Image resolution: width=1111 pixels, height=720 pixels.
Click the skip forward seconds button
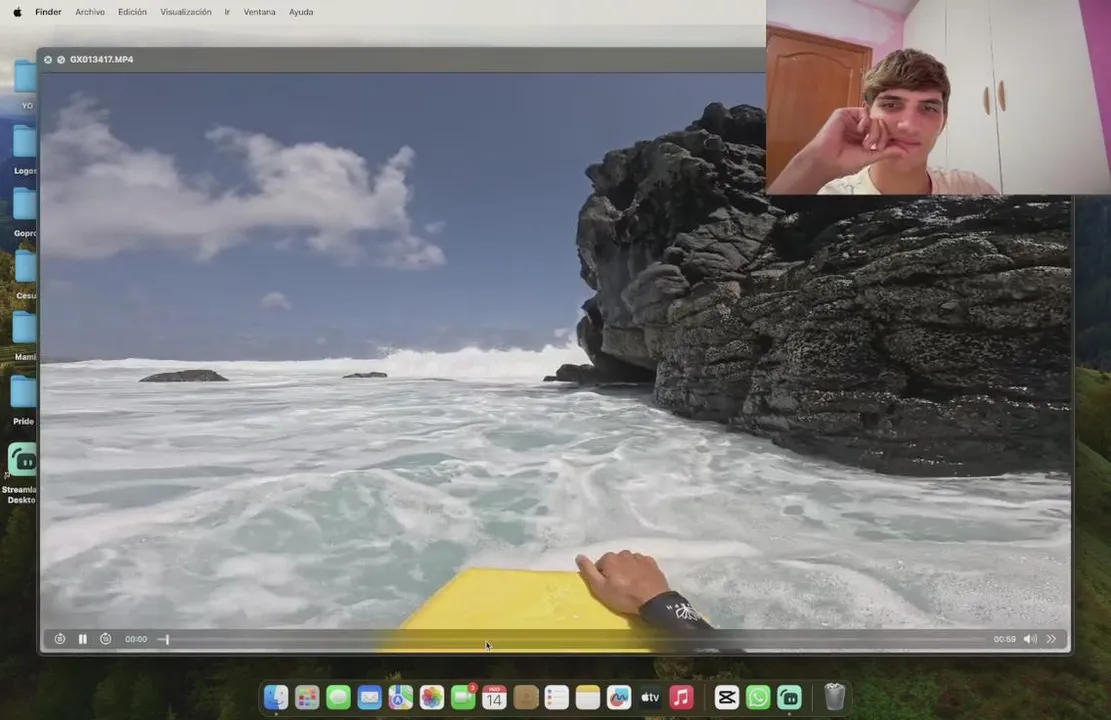(106, 639)
